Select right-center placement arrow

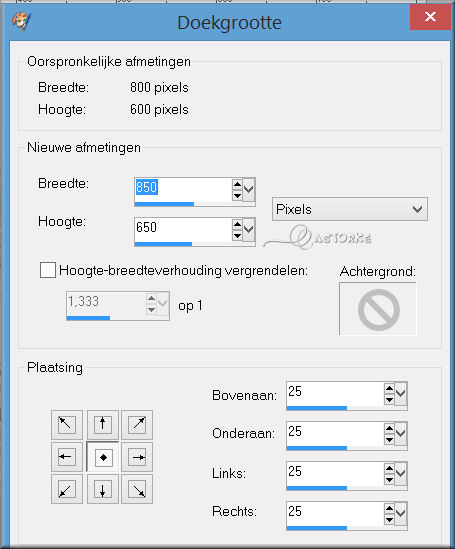click(137, 457)
